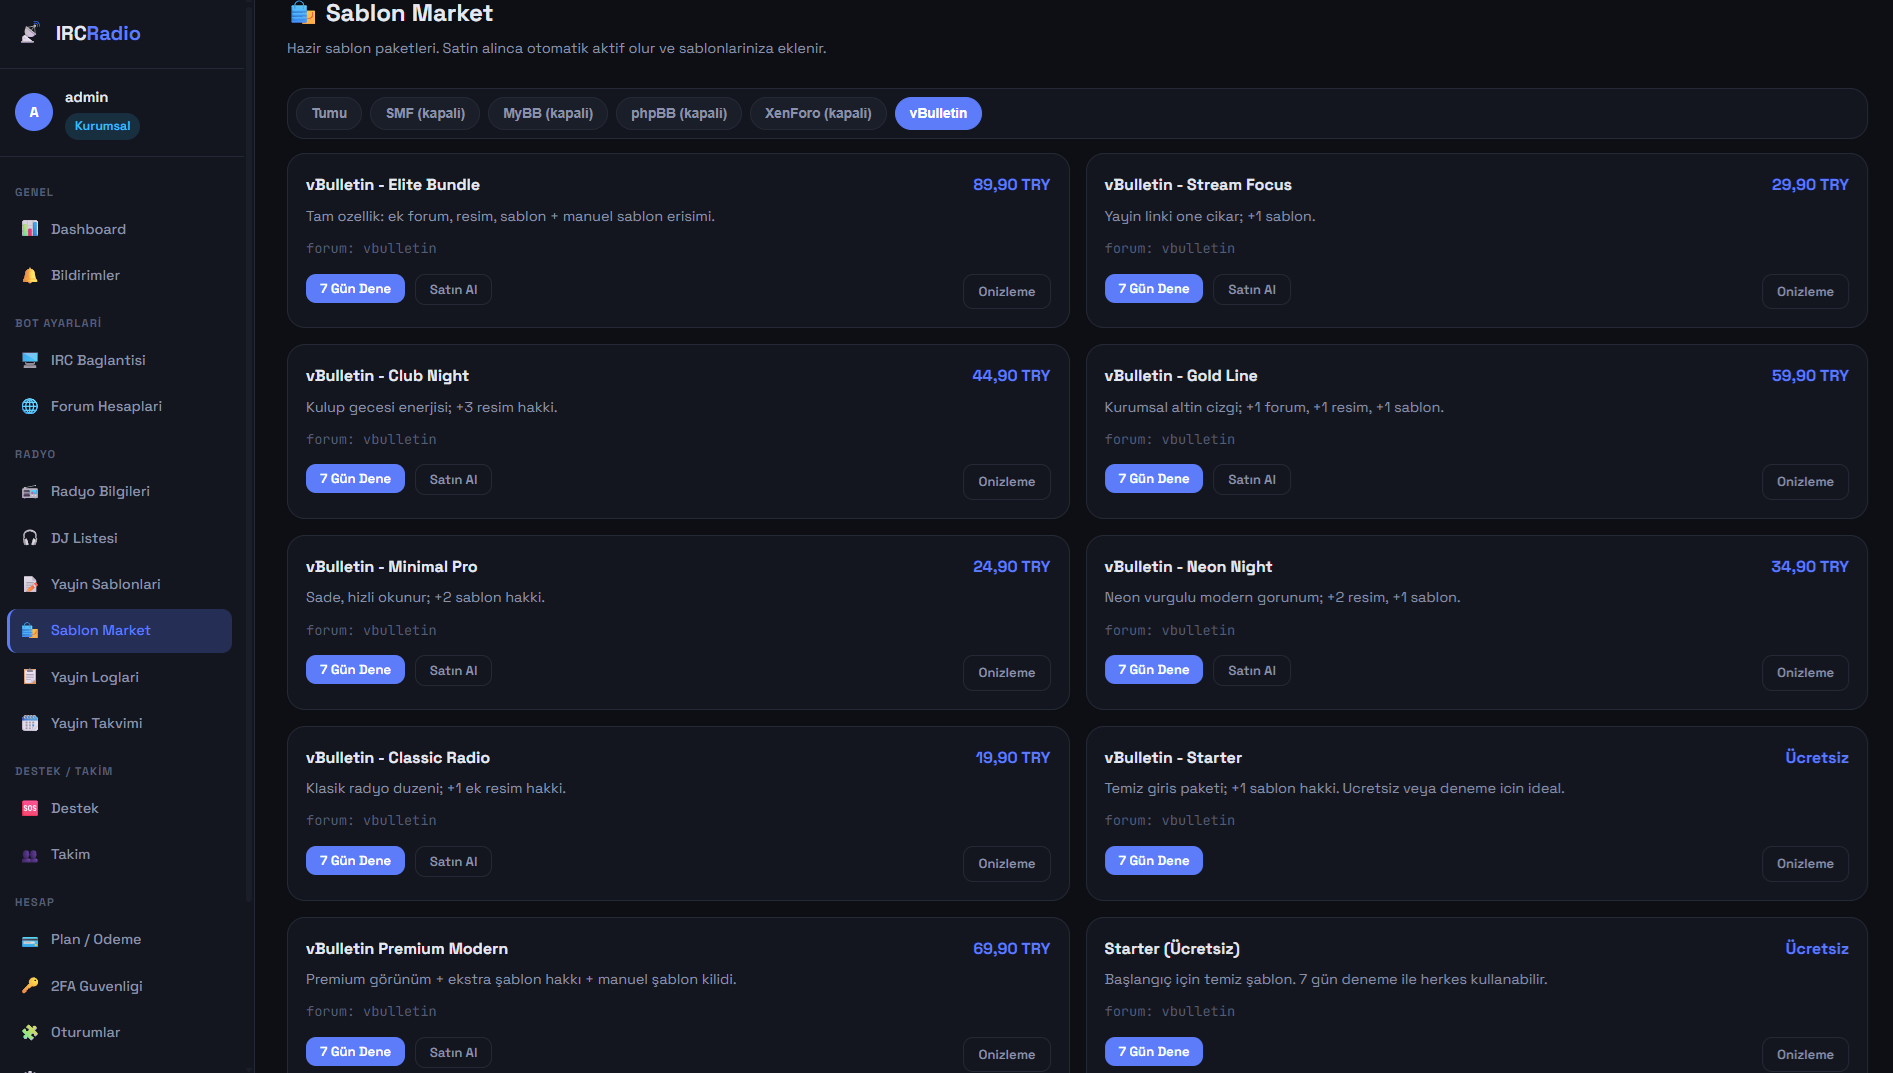Click the Yayin Loglari clipboard icon
The height and width of the screenshot is (1073, 1893).
tap(30, 677)
